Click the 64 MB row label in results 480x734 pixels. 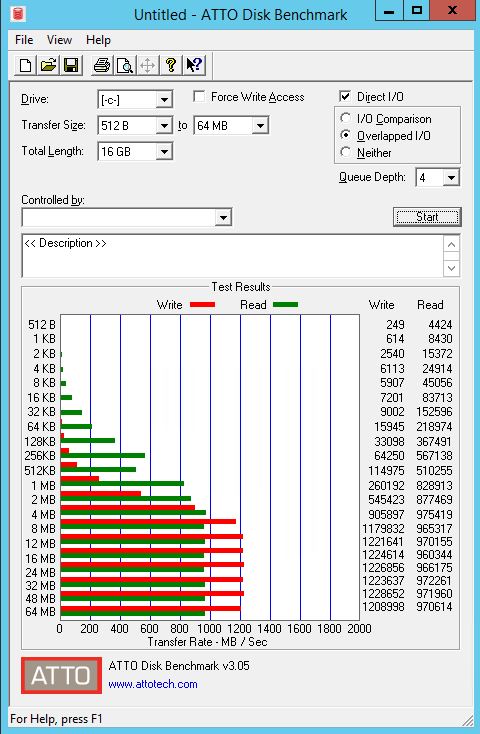pyautogui.click(x=40, y=611)
